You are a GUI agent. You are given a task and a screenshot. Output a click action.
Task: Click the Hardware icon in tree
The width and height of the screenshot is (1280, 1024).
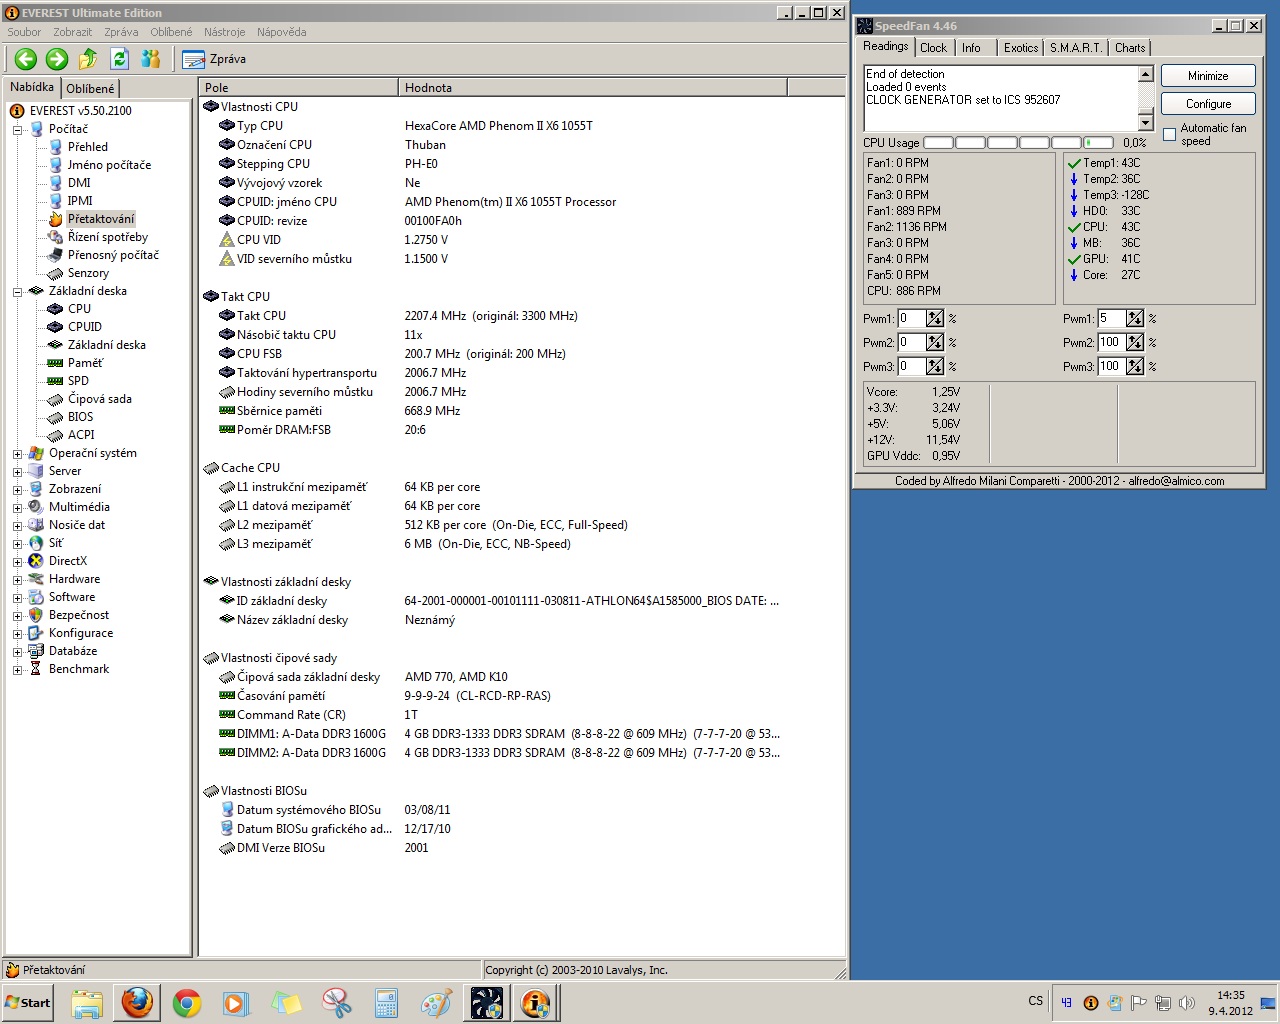pyautogui.click(x=36, y=579)
